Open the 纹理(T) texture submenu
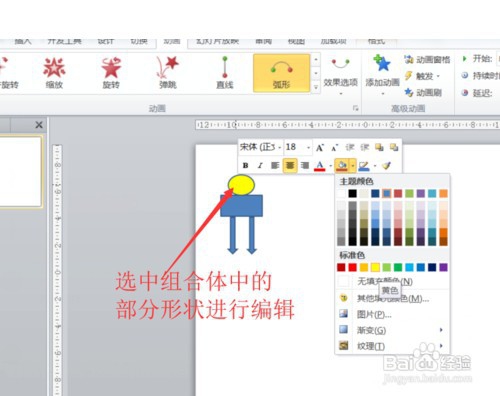The width and height of the screenshot is (500, 396). pos(392,346)
